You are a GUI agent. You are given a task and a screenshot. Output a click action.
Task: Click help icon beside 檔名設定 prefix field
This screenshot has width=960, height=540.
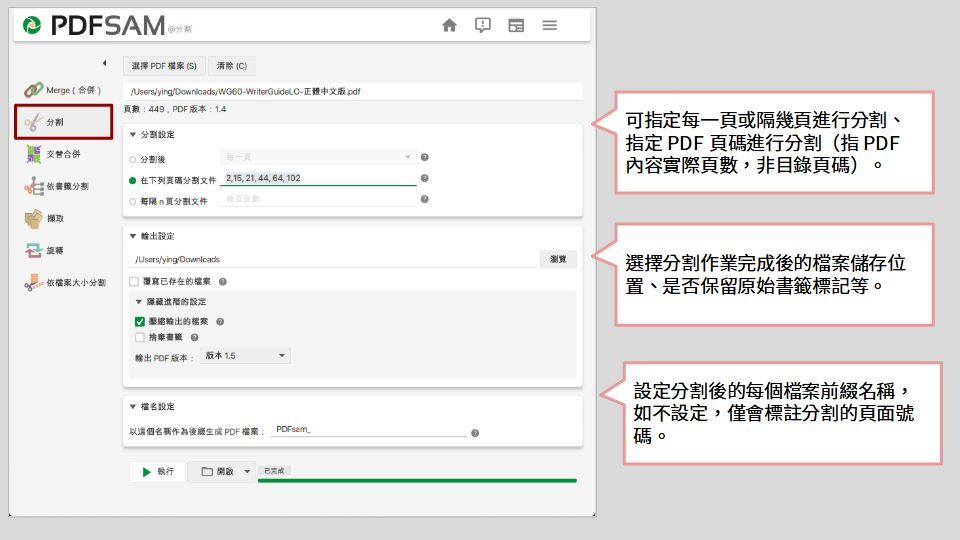(x=475, y=433)
